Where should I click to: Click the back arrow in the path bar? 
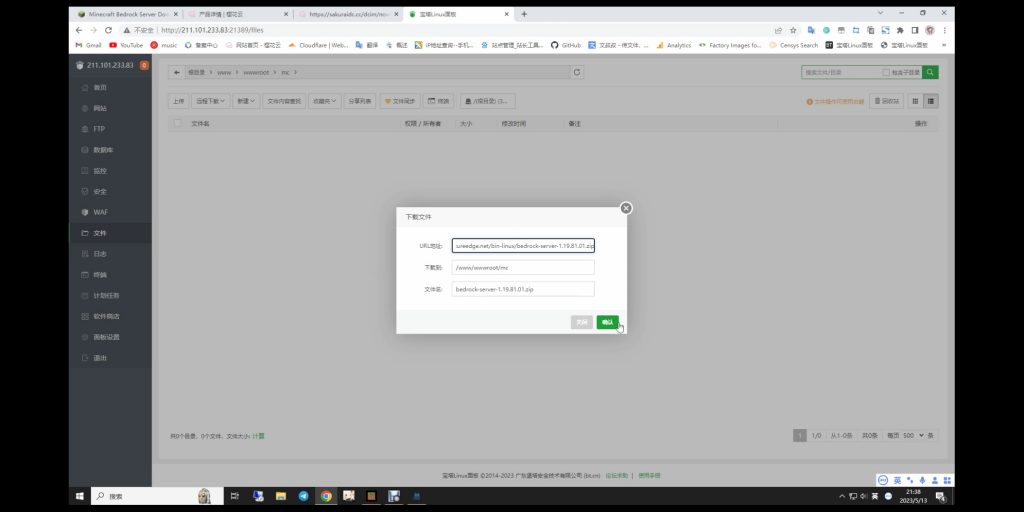click(176, 73)
